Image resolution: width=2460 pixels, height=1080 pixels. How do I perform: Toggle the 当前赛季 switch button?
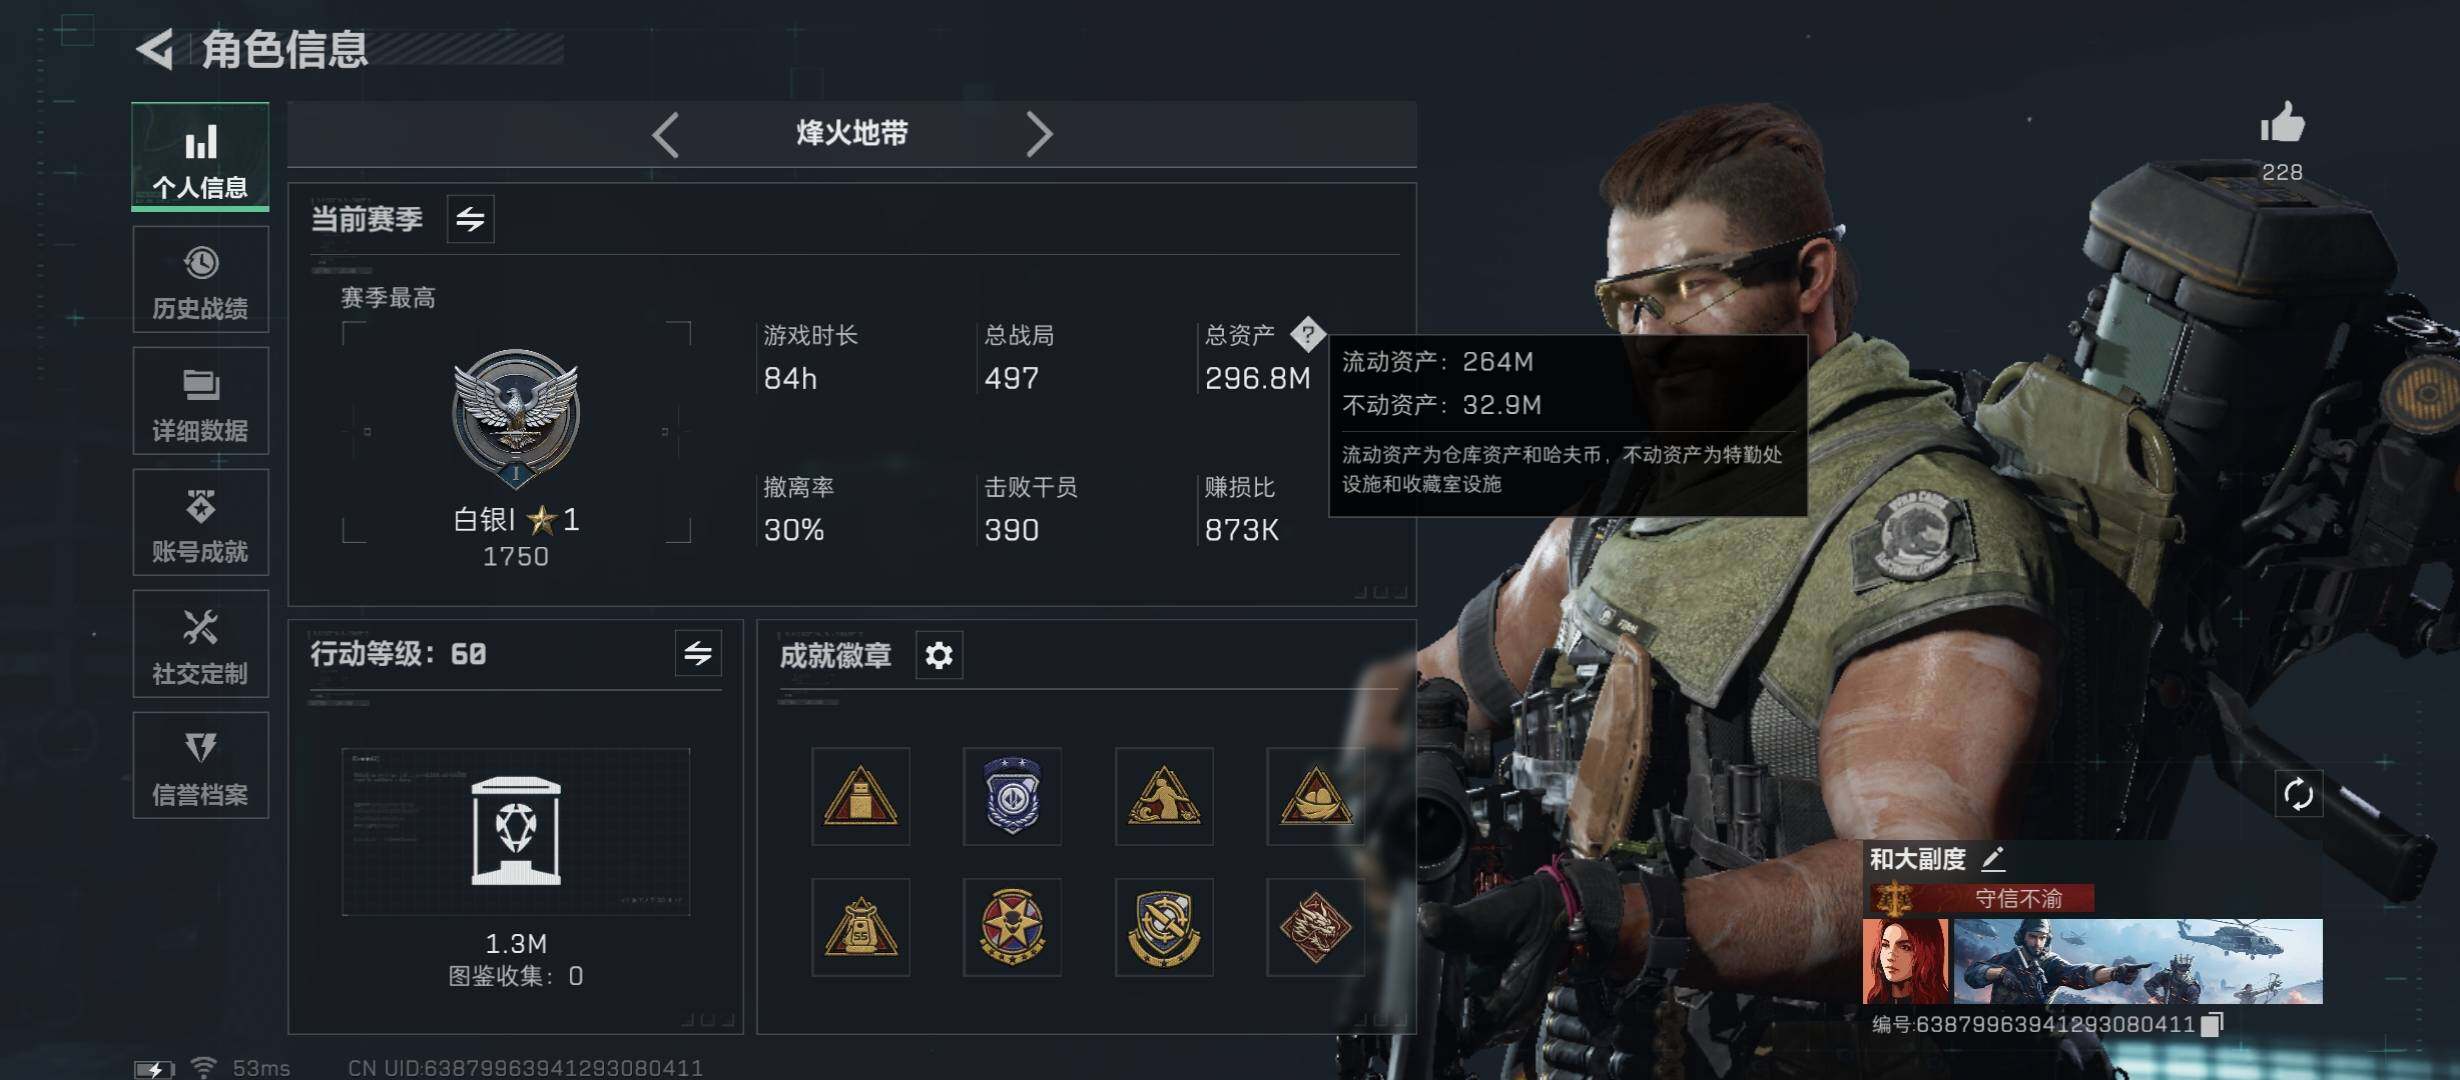470,218
